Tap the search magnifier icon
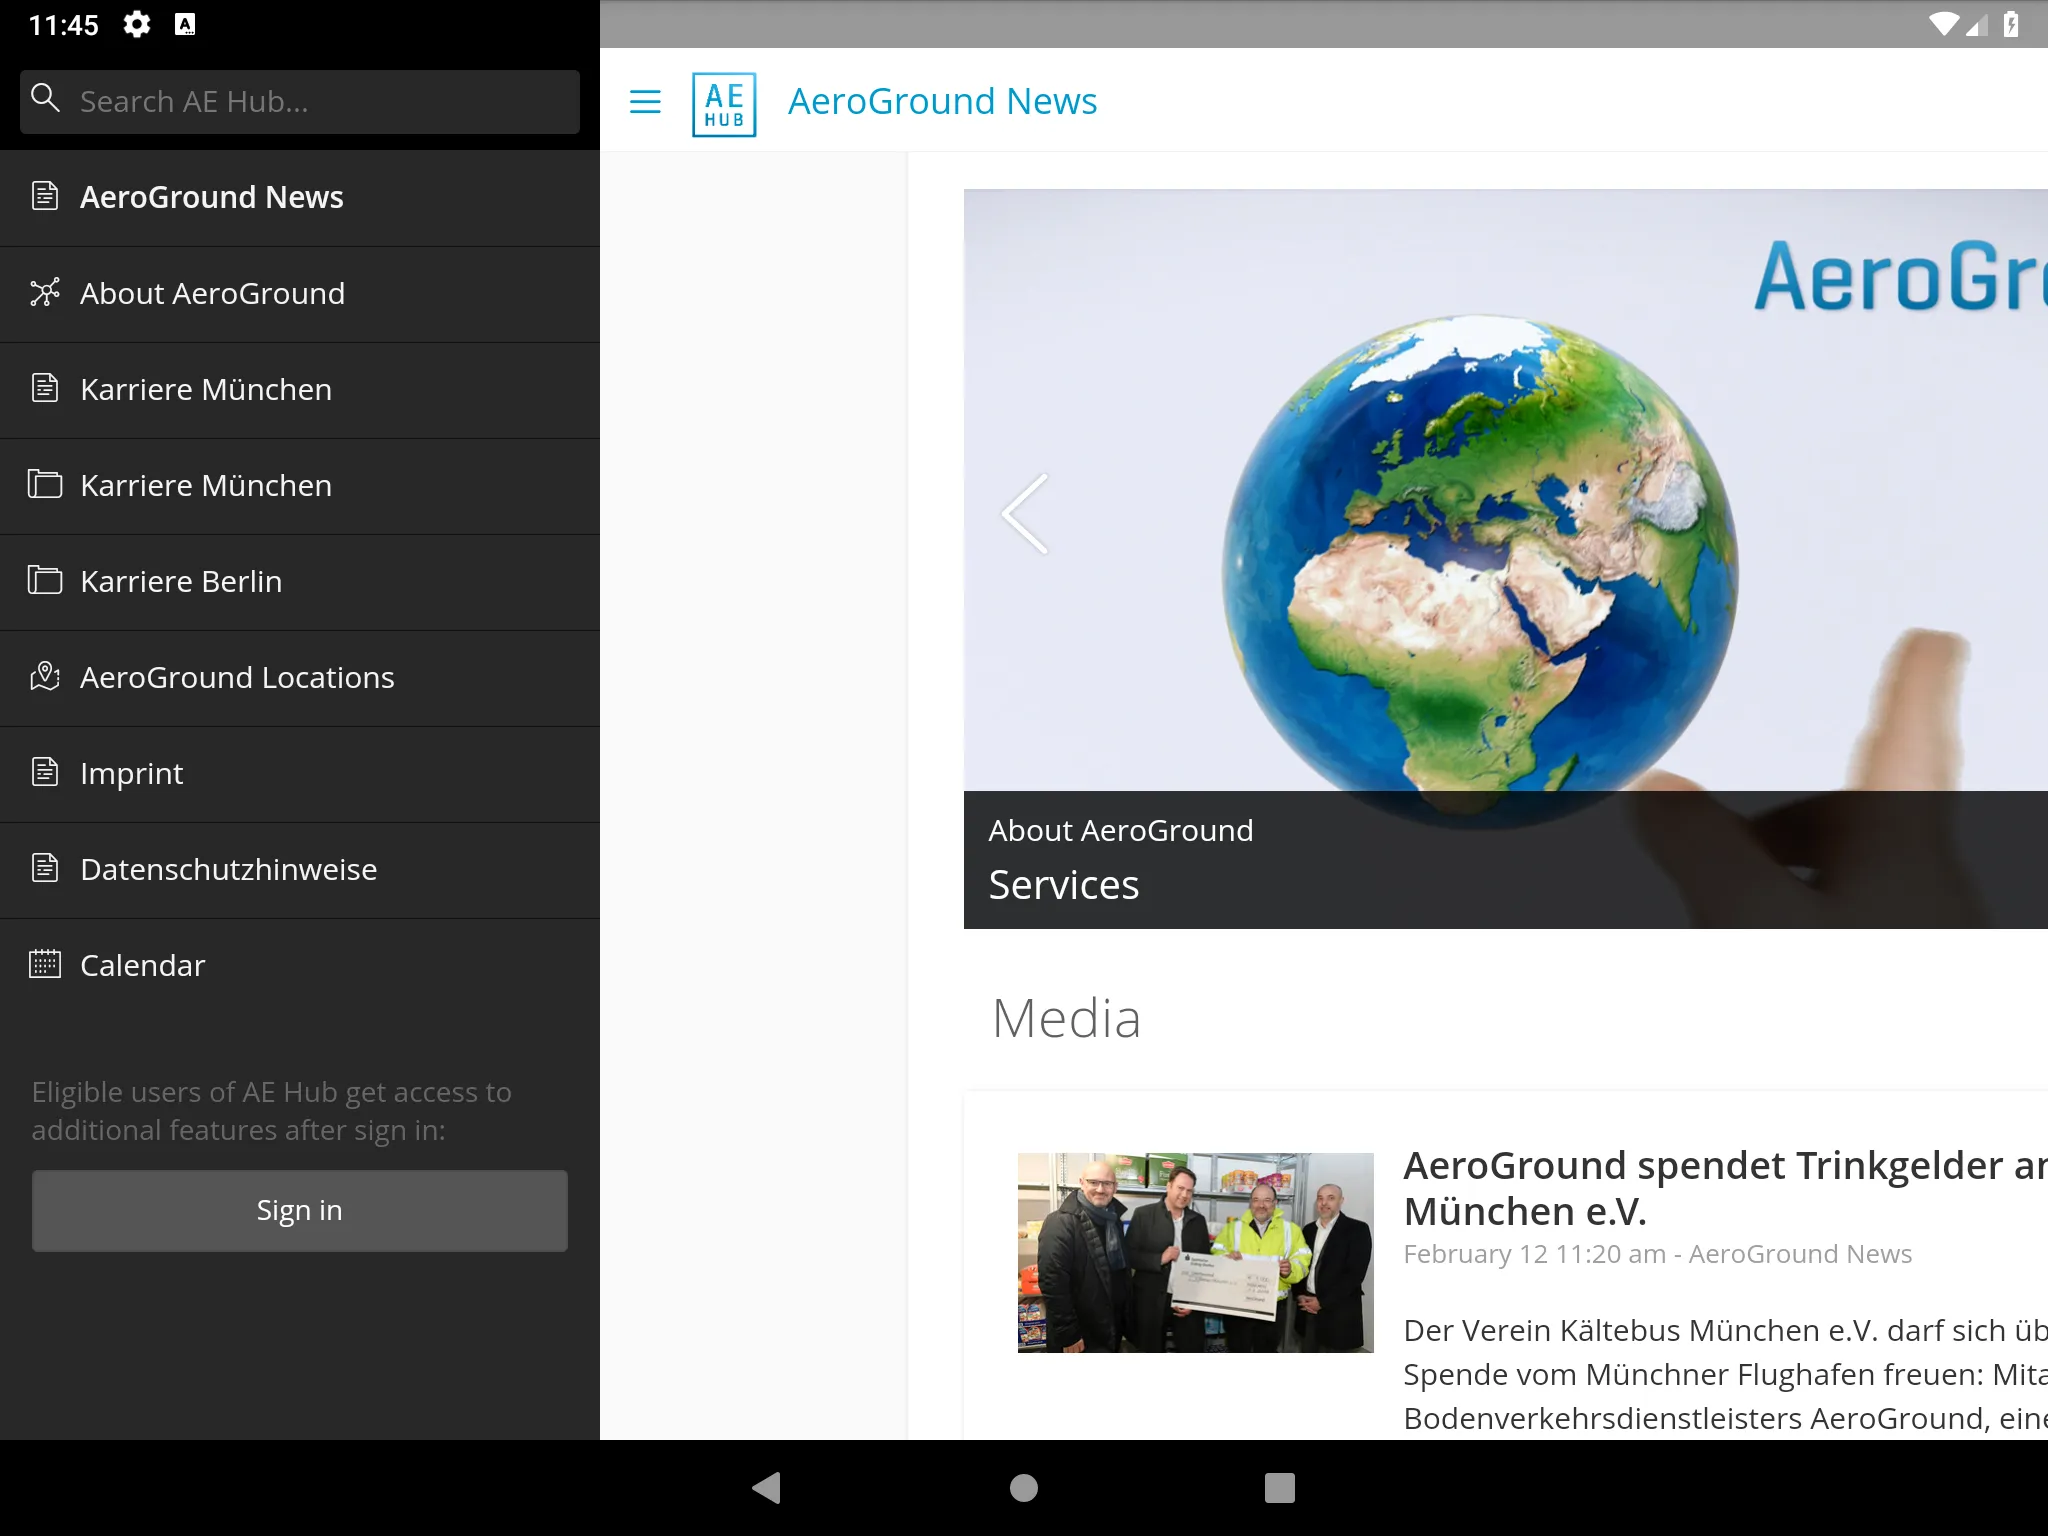Image resolution: width=2048 pixels, height=1536 pixels. point(45,98)
